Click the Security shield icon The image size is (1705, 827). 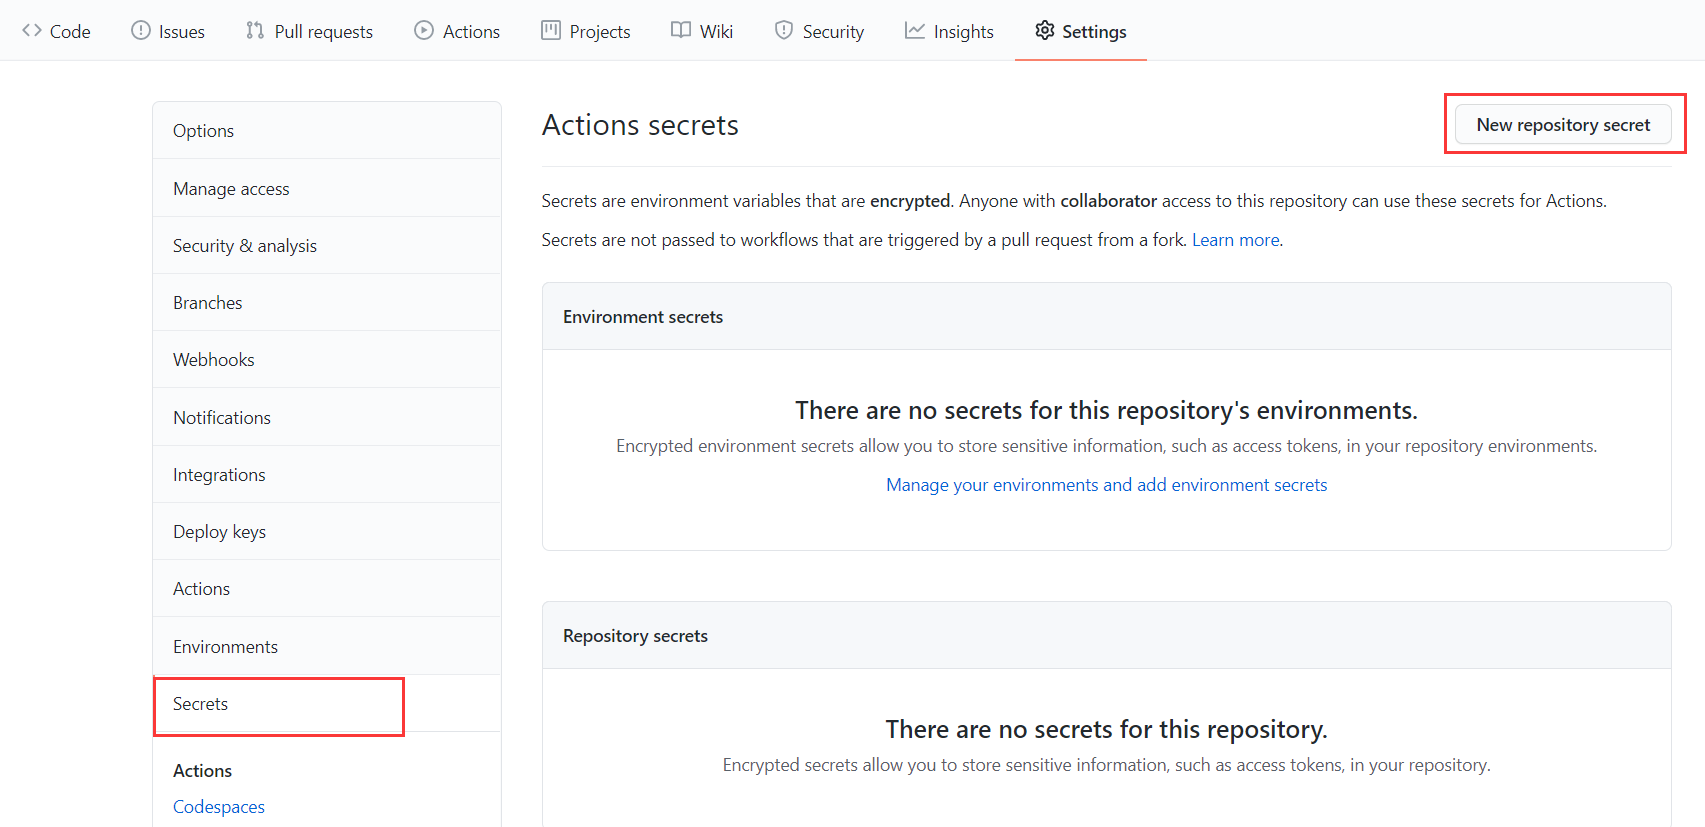pyautogui.click(x=784, y=31)
